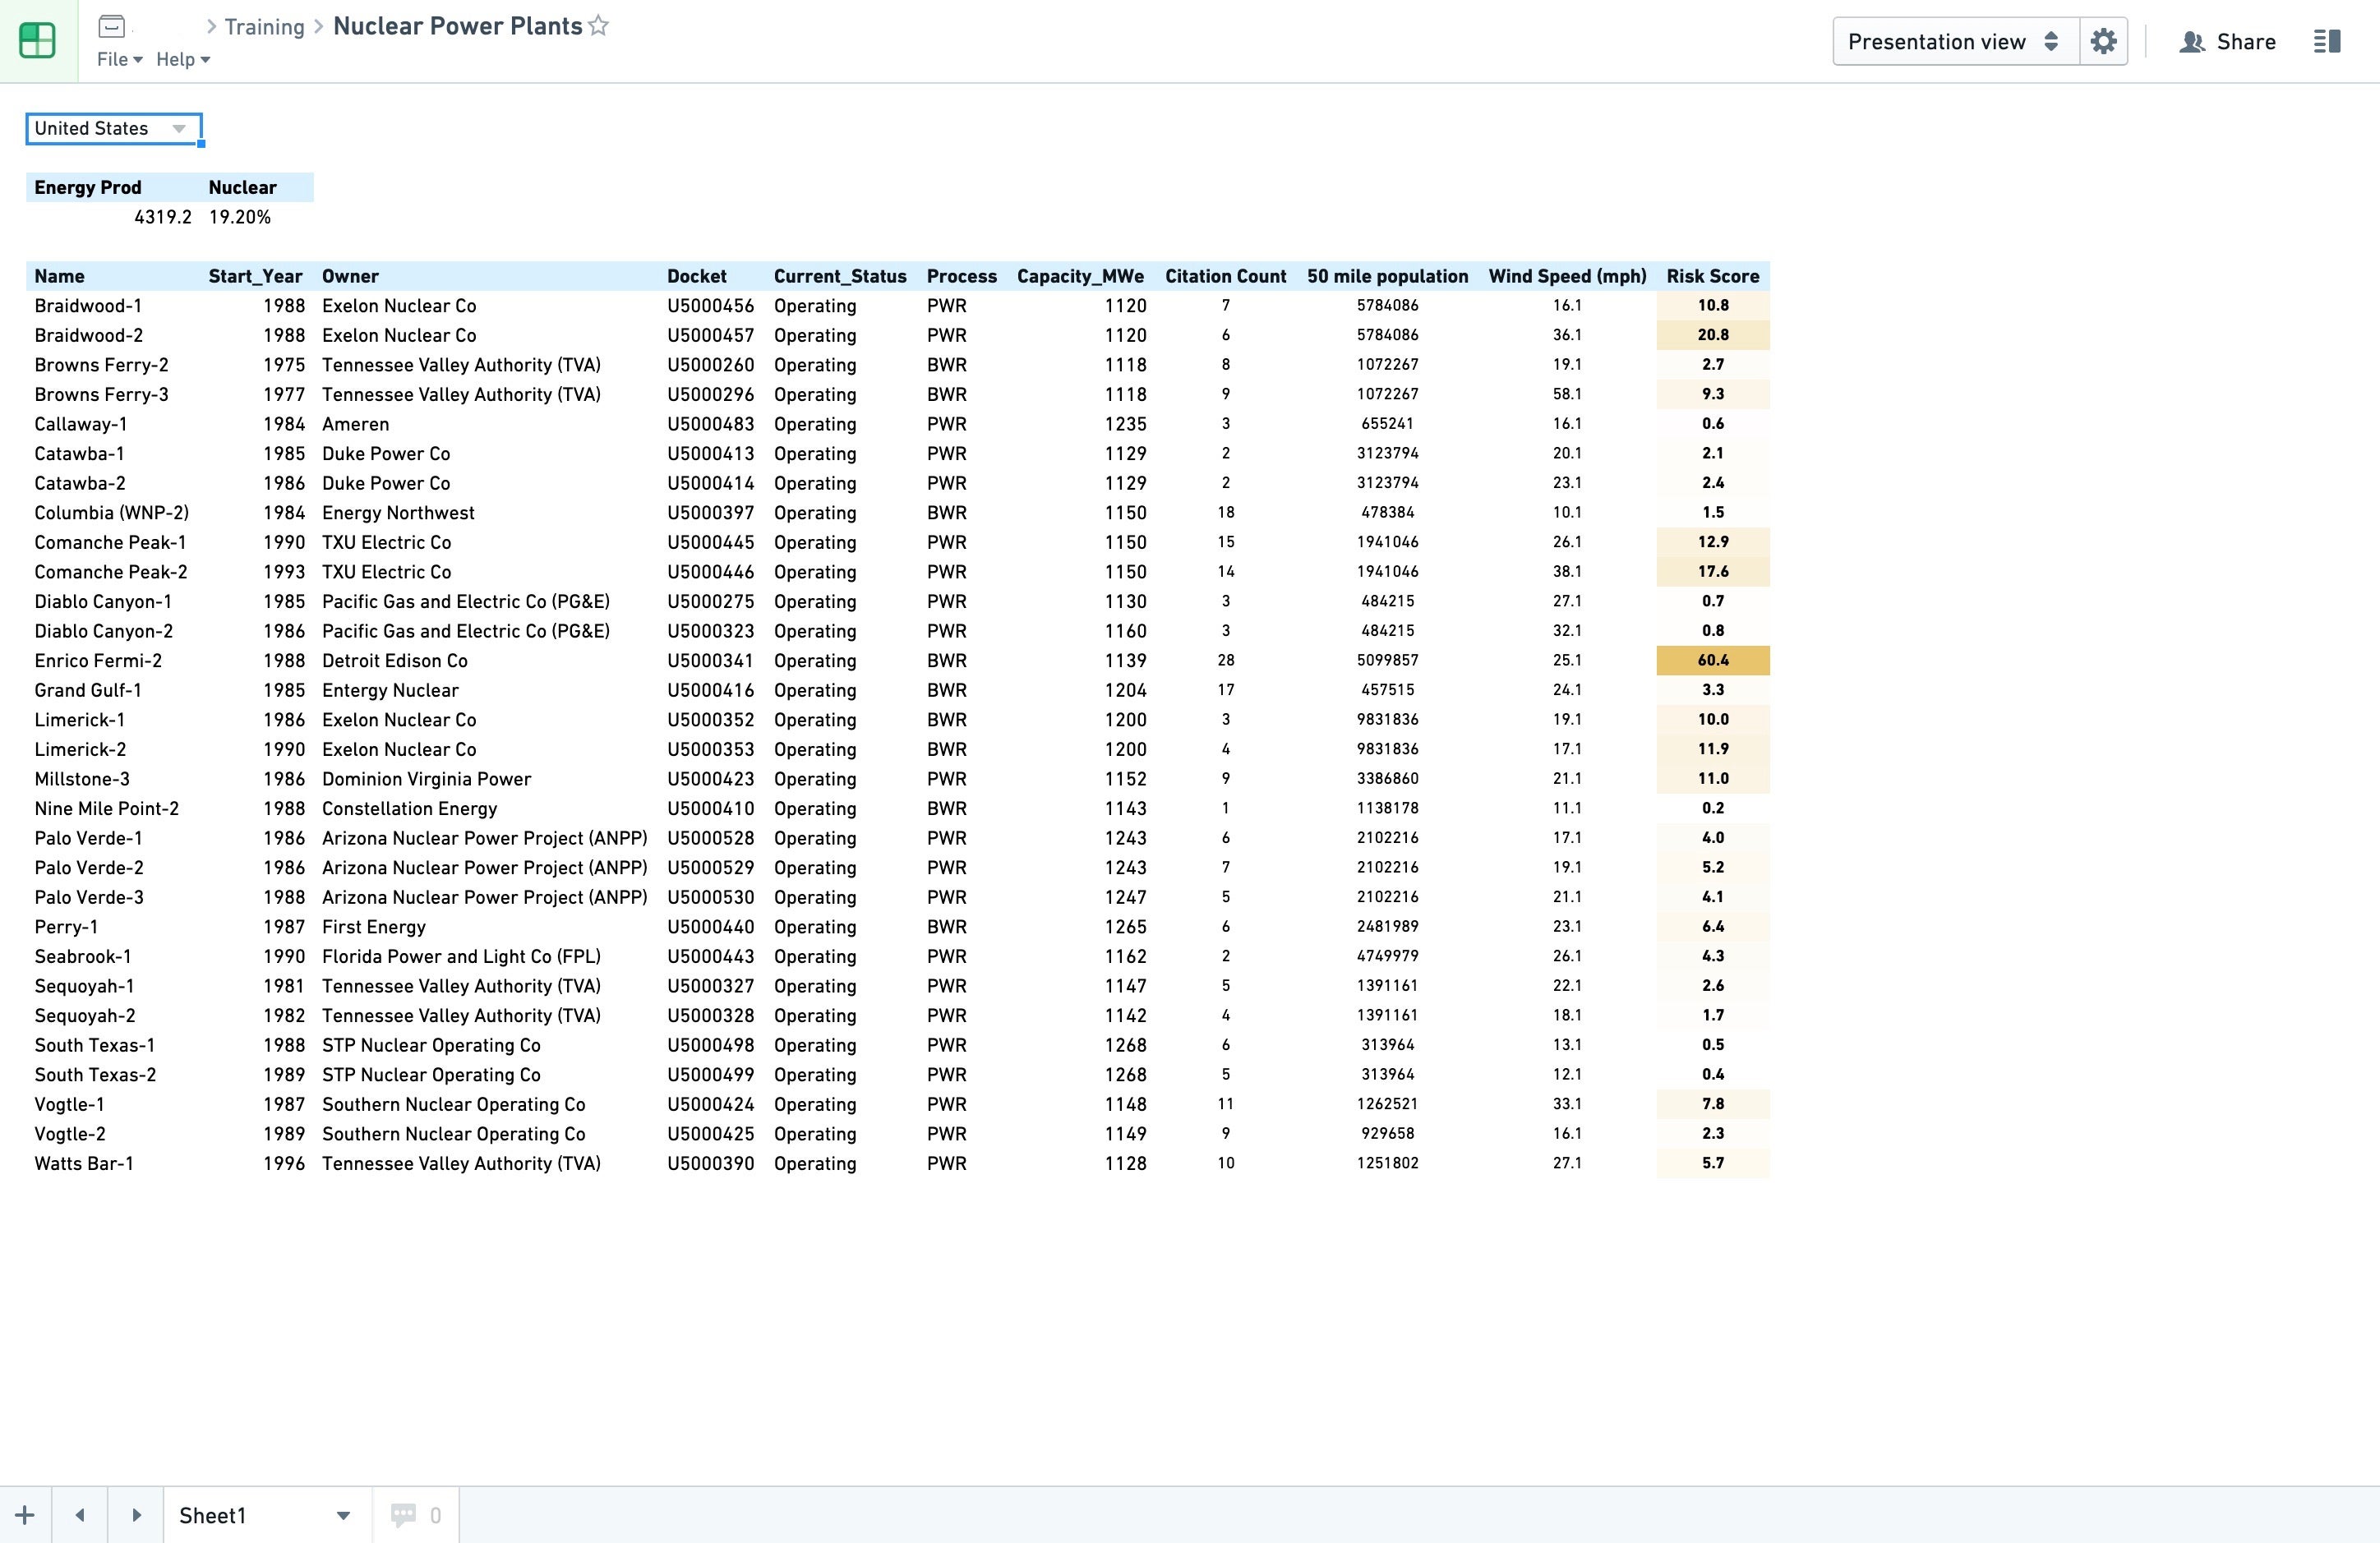
Task: Click the Capacity_MWe column header
Action: [x=1080, y=276]
